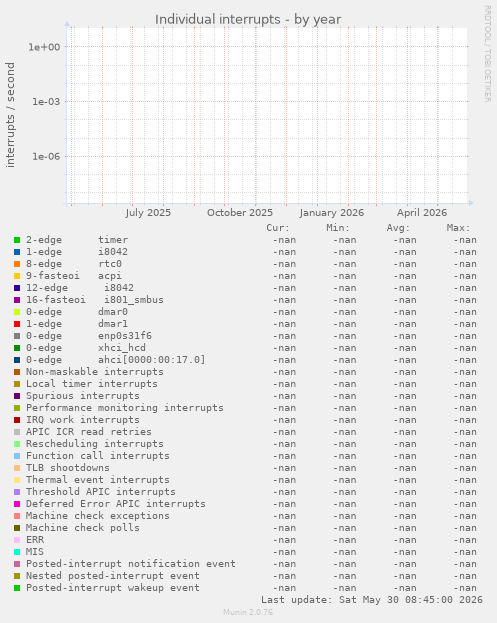Click the Rescheduling interrupts legend label
Viewport: 497px width, 623px height.
point(95,444)
